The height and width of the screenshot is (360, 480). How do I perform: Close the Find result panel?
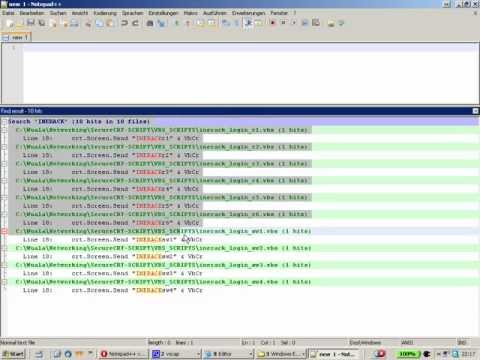(476, 111)
